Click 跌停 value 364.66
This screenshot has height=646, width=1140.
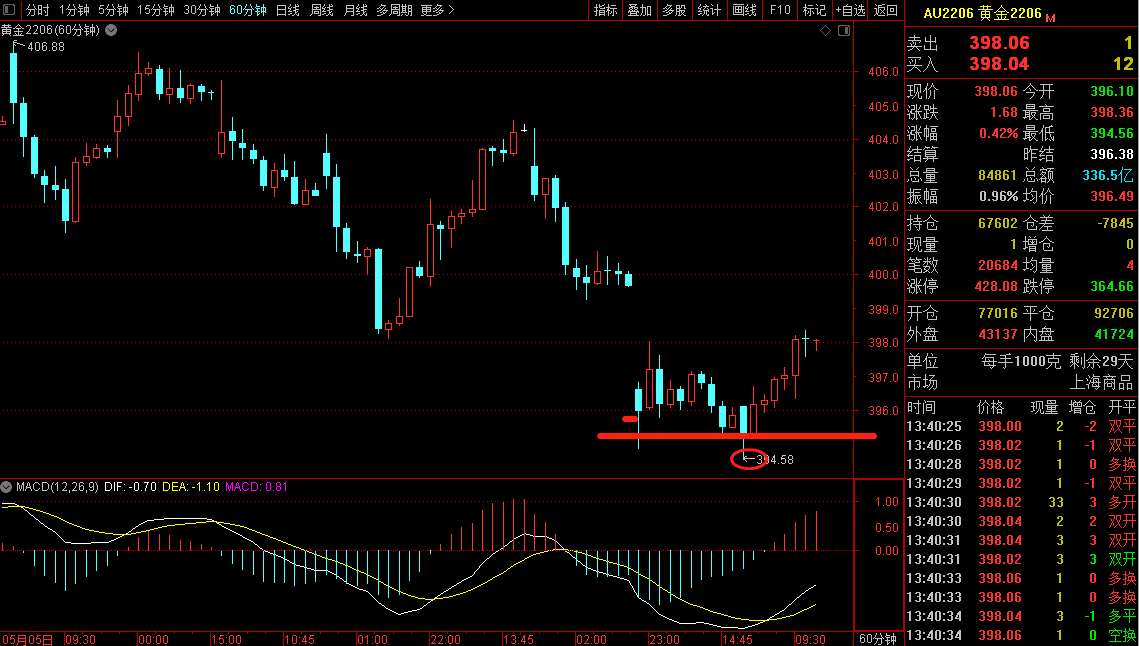(1112, 287)
